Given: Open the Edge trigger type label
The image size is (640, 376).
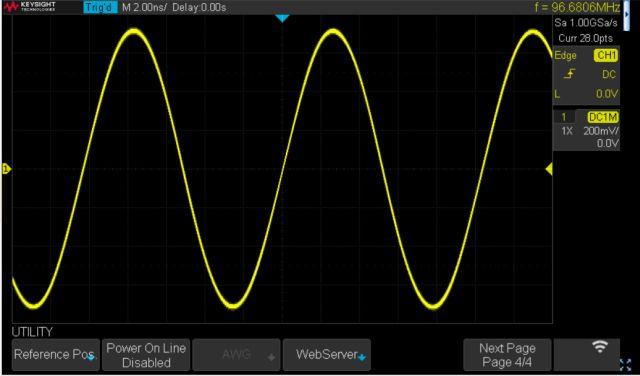Looking at the screenshot, I should pyautogui.click(x=565, y=56).
